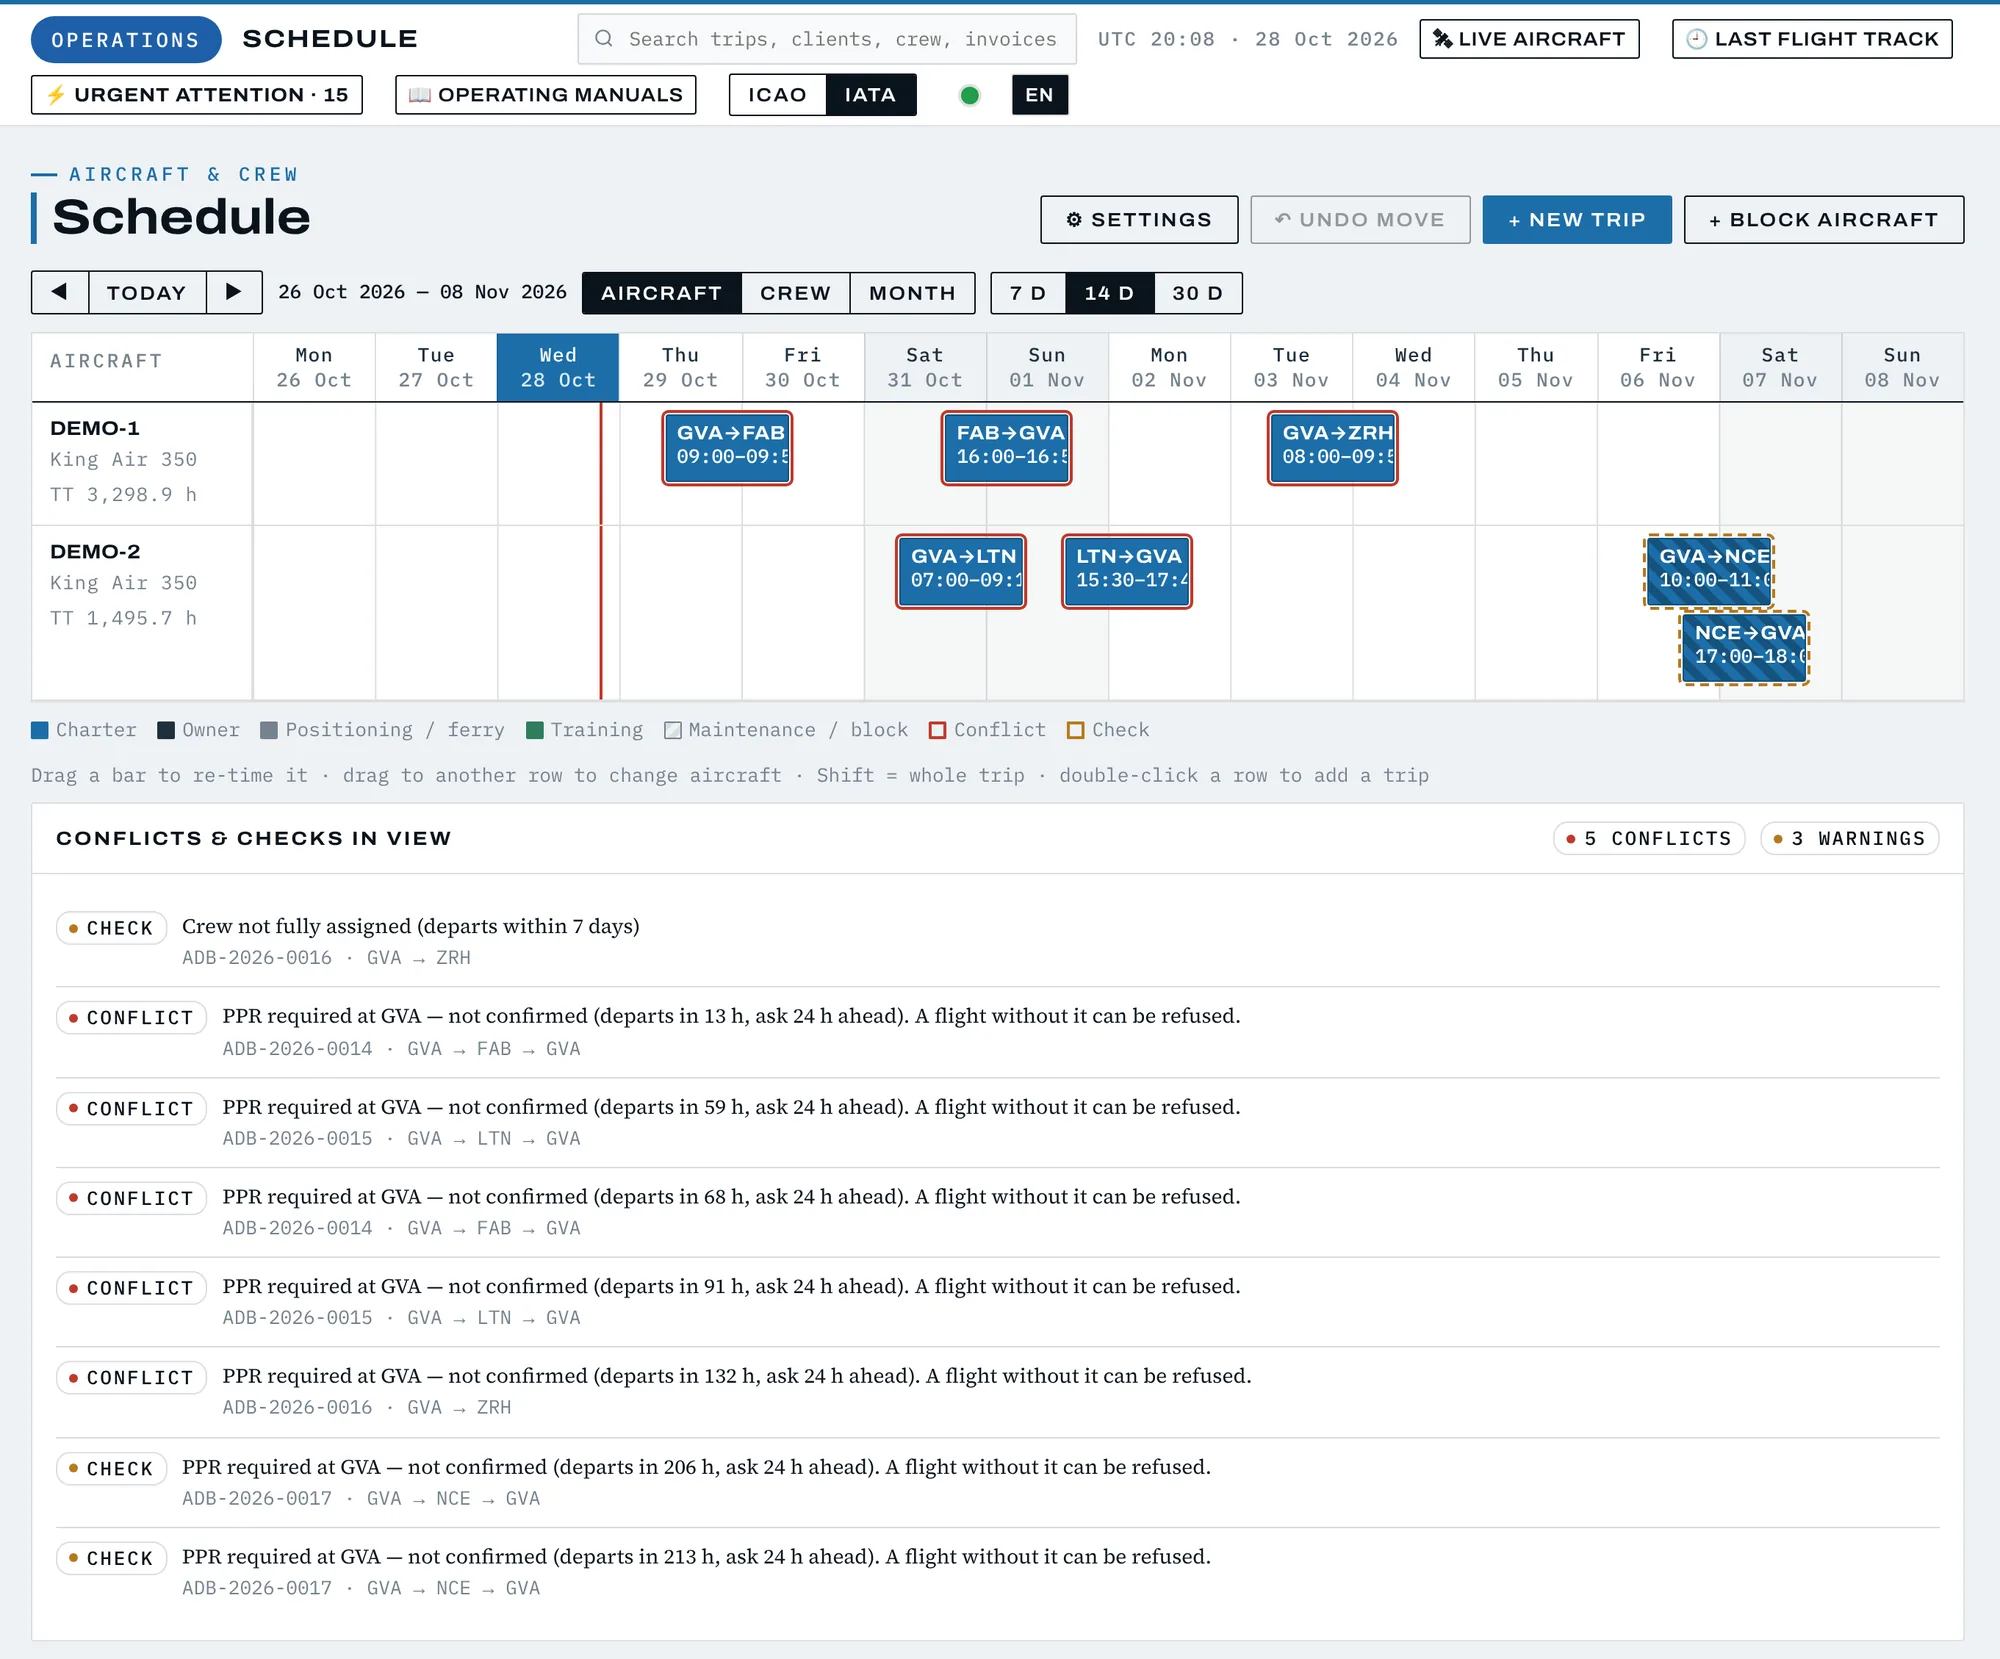Image resolution: width=2000 pixels, height=1659 pixels.
Task: Open conflict 'departs in 13 h' row
Action: 997,1032
